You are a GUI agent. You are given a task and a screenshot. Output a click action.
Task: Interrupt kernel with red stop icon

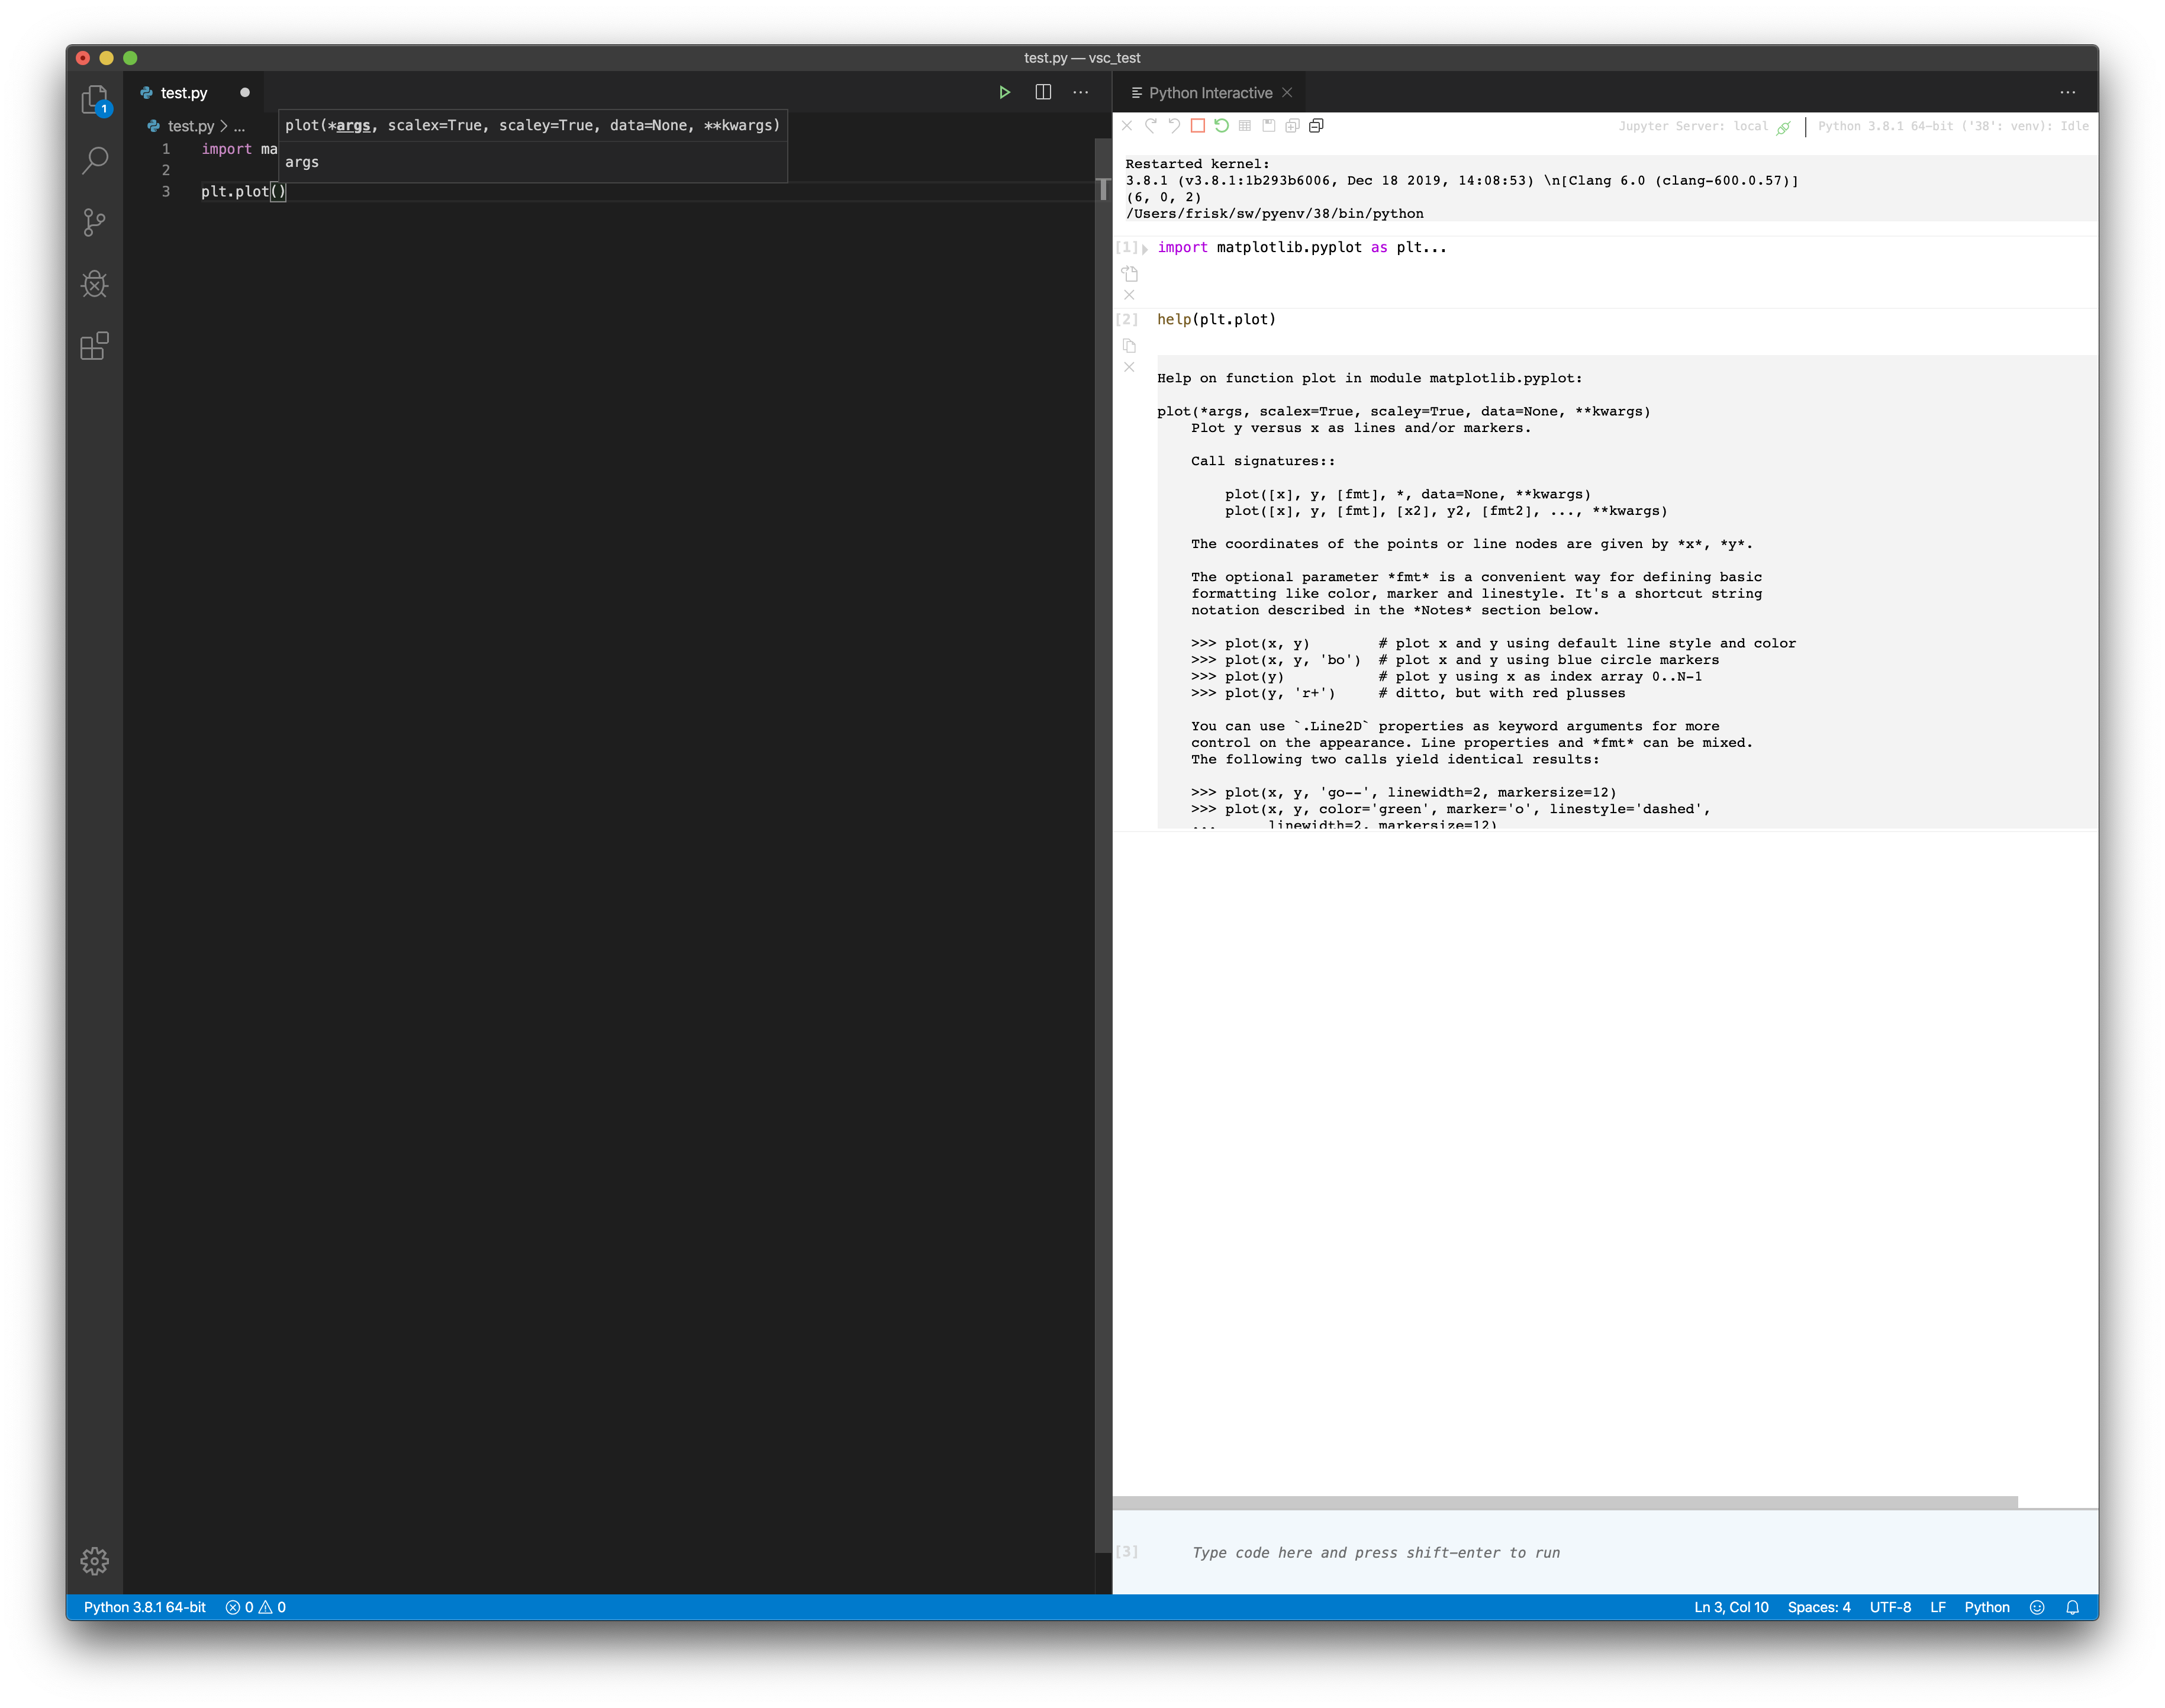[1197, 126]
